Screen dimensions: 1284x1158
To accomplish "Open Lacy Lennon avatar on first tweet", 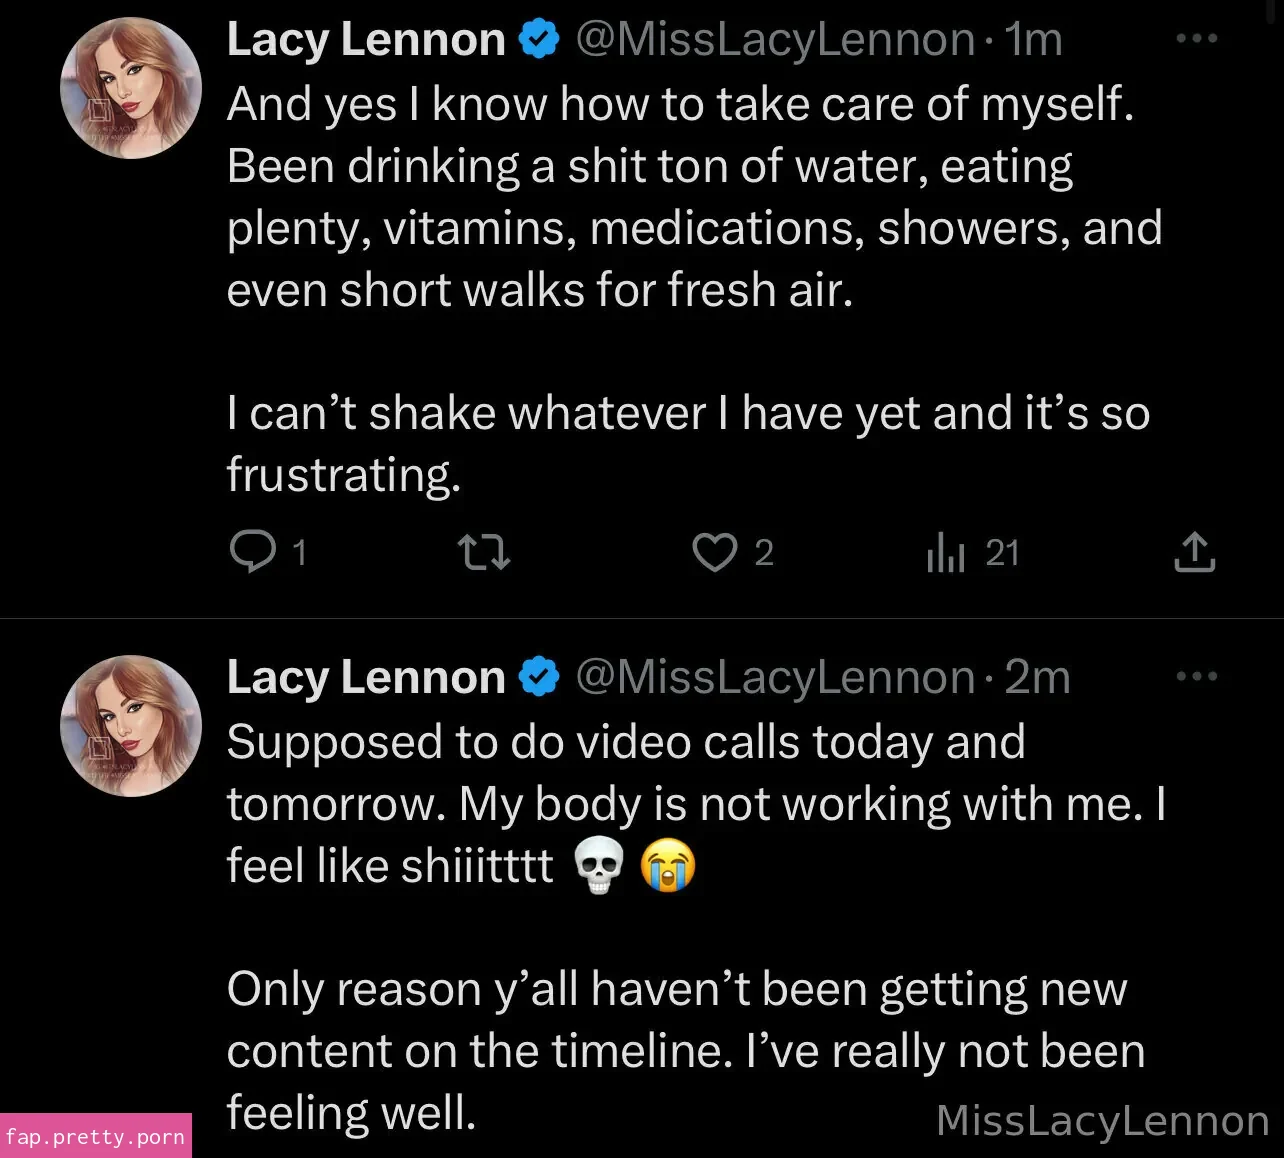I will coord(131,88).
